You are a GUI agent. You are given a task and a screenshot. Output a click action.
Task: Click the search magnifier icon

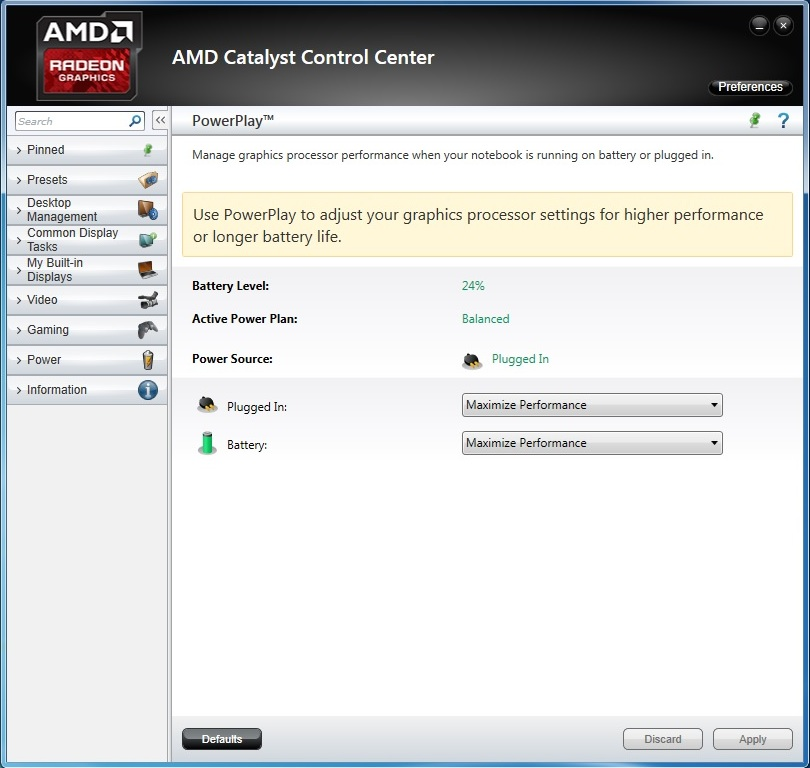pyautogui.click(x=136, y=121)
